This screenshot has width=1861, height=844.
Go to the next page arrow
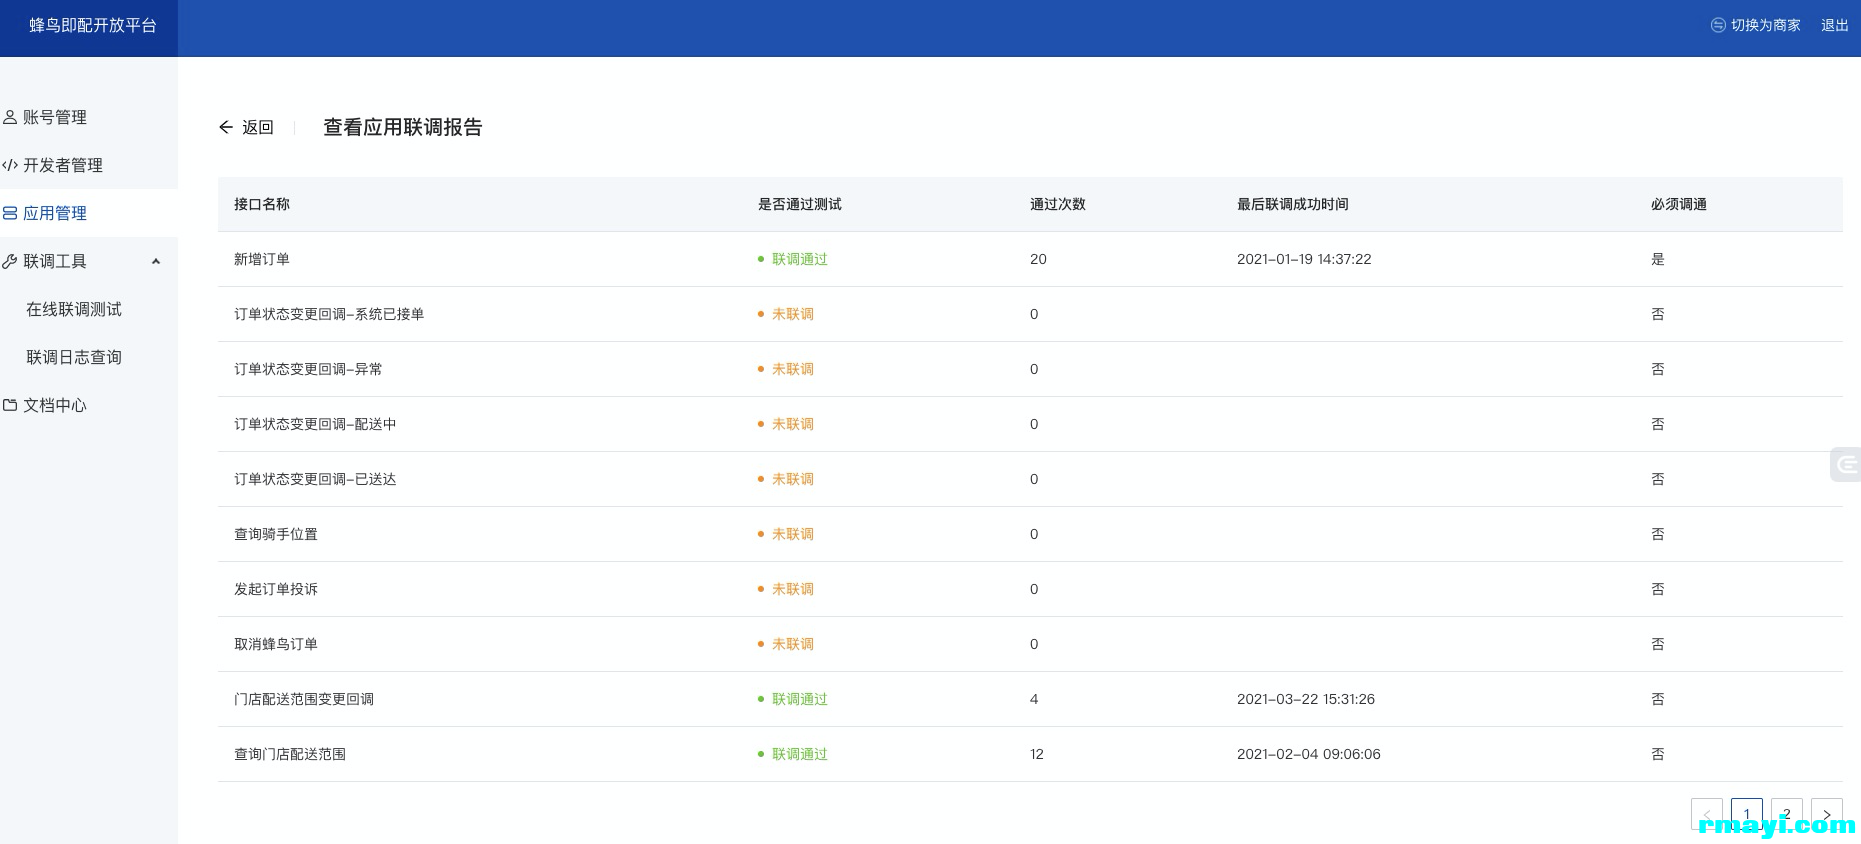[1826, 813]
